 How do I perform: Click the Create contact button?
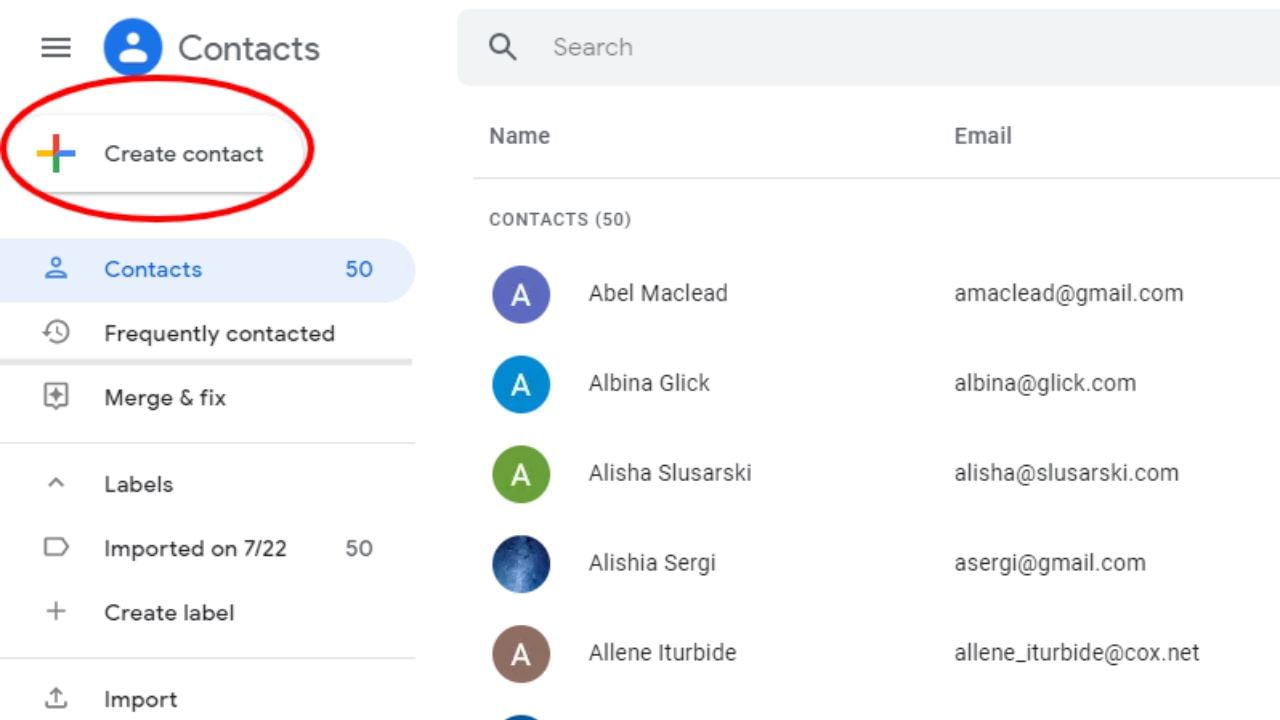pyautogui.click(x=156, y=153)
